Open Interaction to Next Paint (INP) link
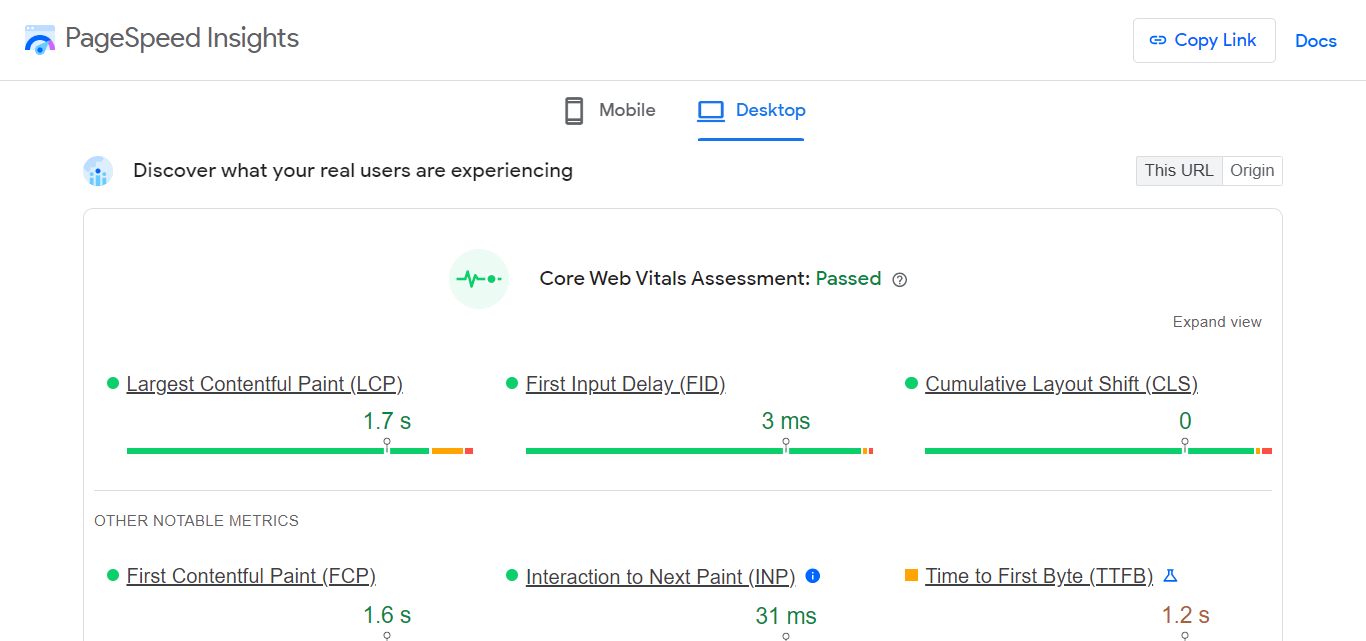The image size is (1366, 641). coord(660,577)
